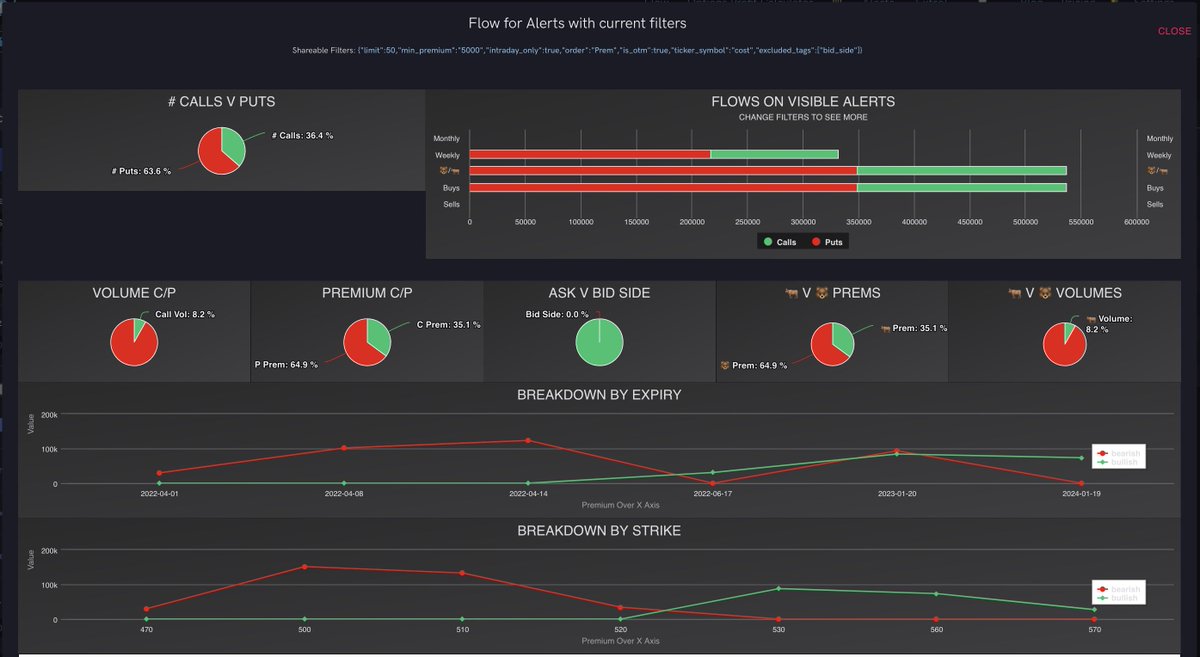
Task: Click the 'CHANGE FILTERS TO SEE MORE' subtitle
Action: [x=803, y=117]
